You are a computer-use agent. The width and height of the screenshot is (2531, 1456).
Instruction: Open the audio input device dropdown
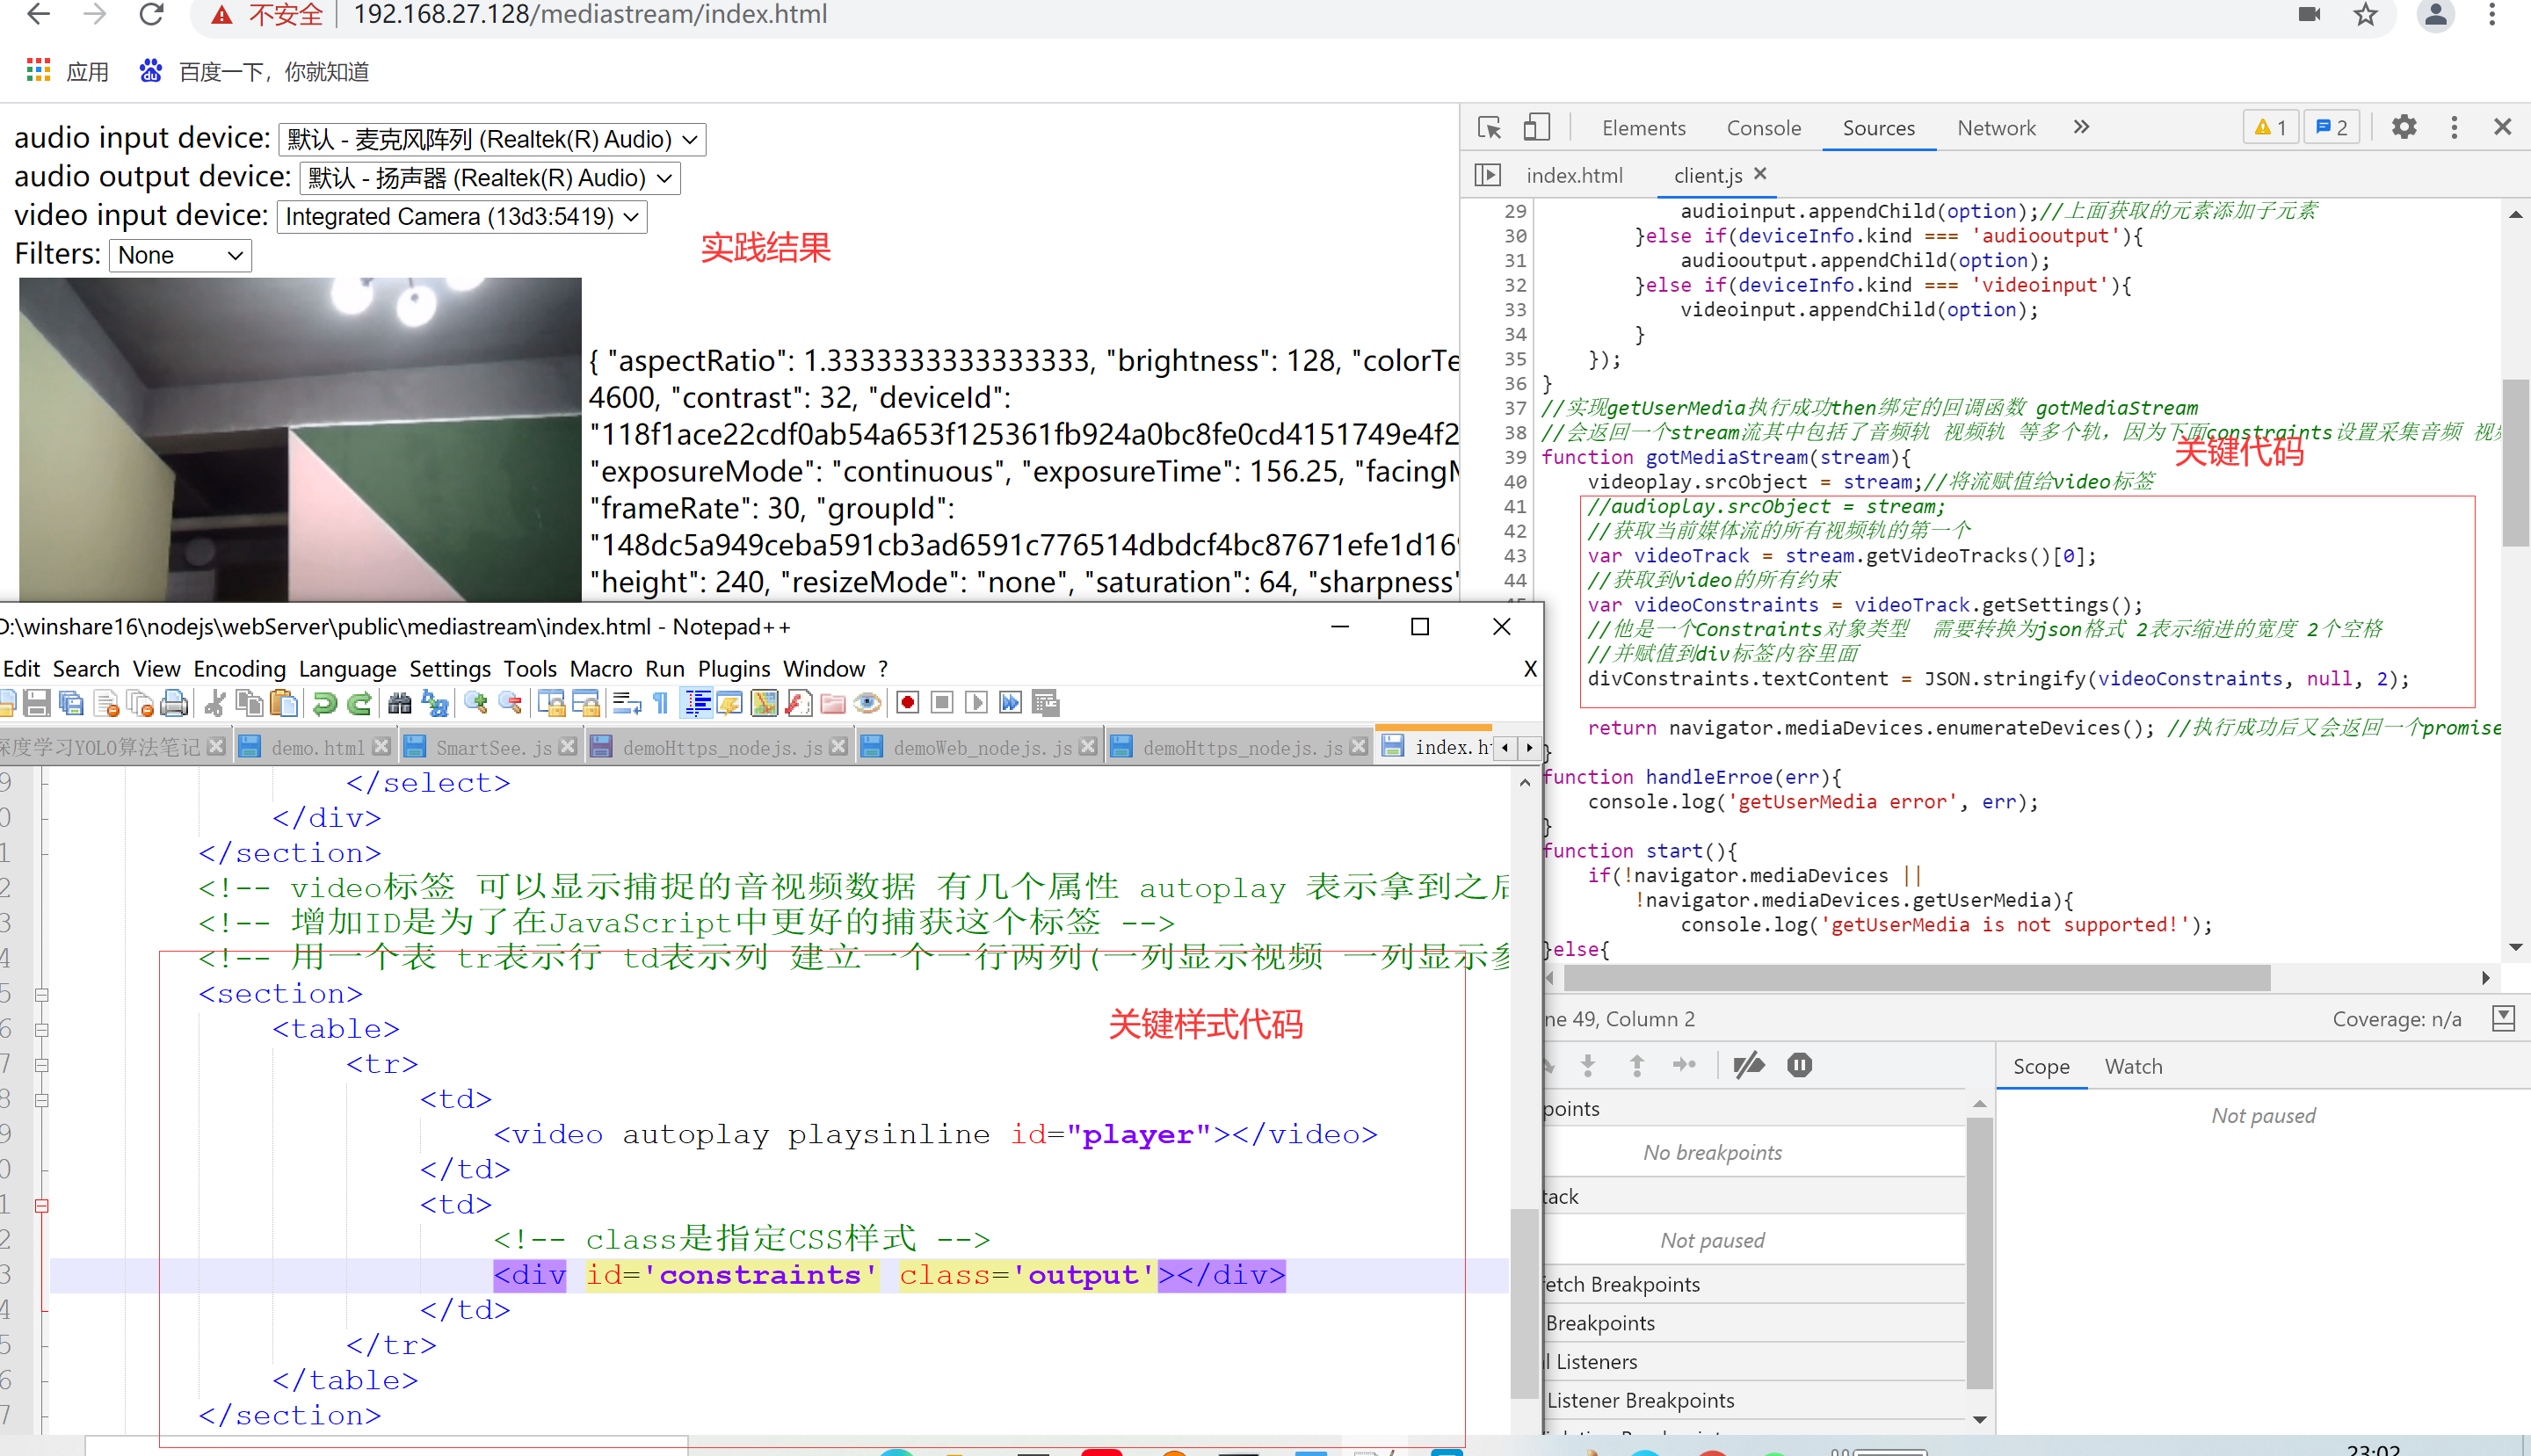[492, 139]
